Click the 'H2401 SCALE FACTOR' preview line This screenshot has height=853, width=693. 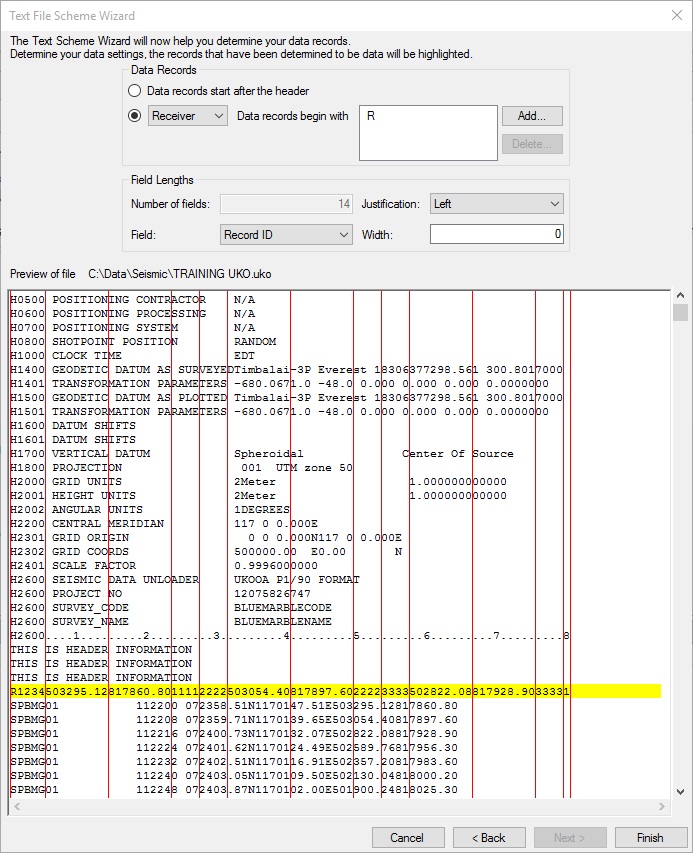(164, 566)
